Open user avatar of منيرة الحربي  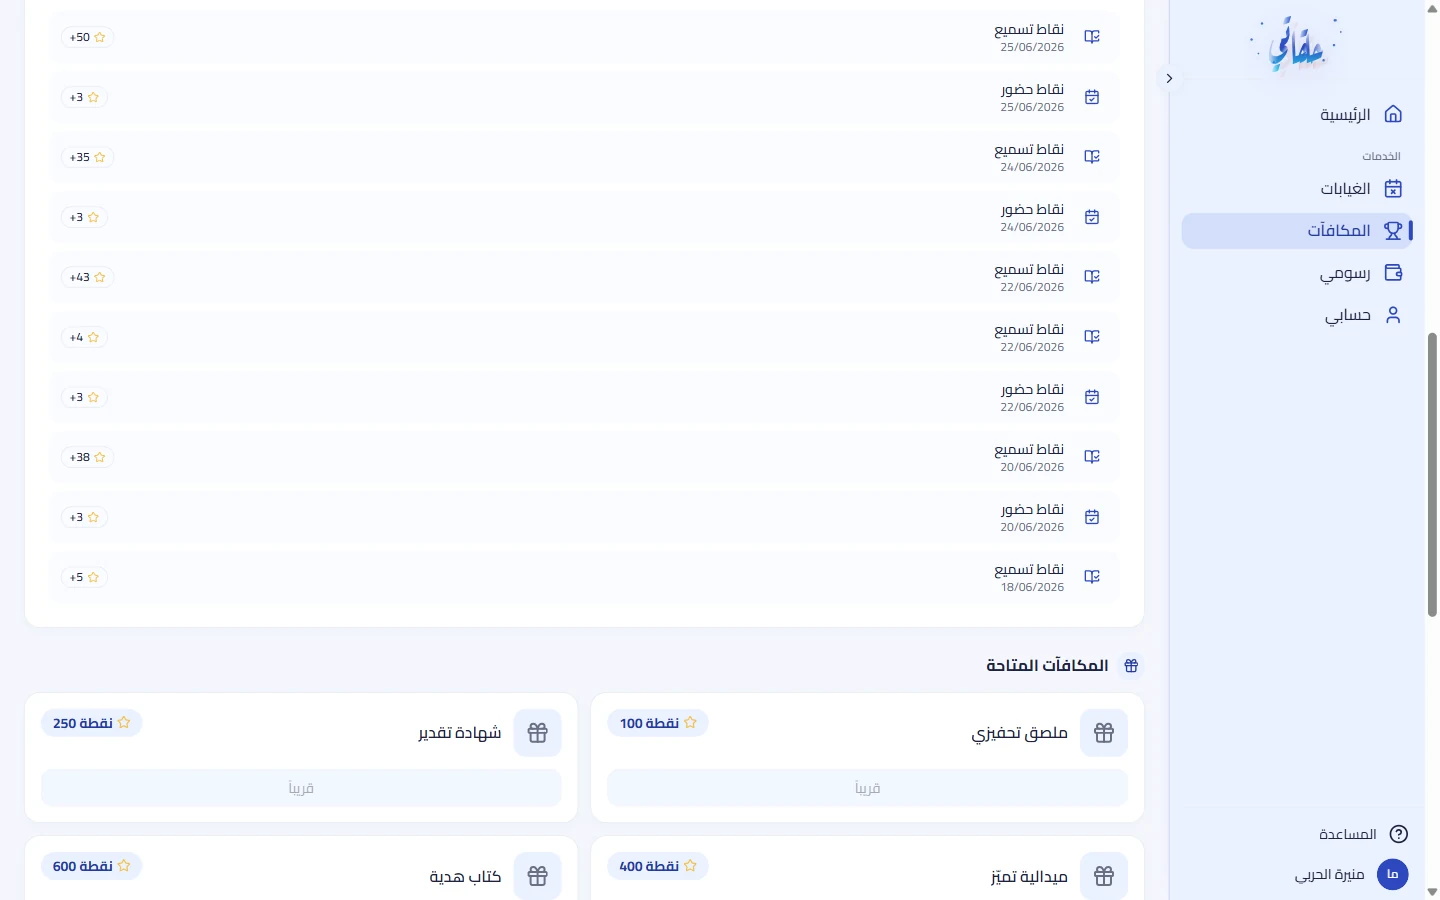[x=1393, y=874]
